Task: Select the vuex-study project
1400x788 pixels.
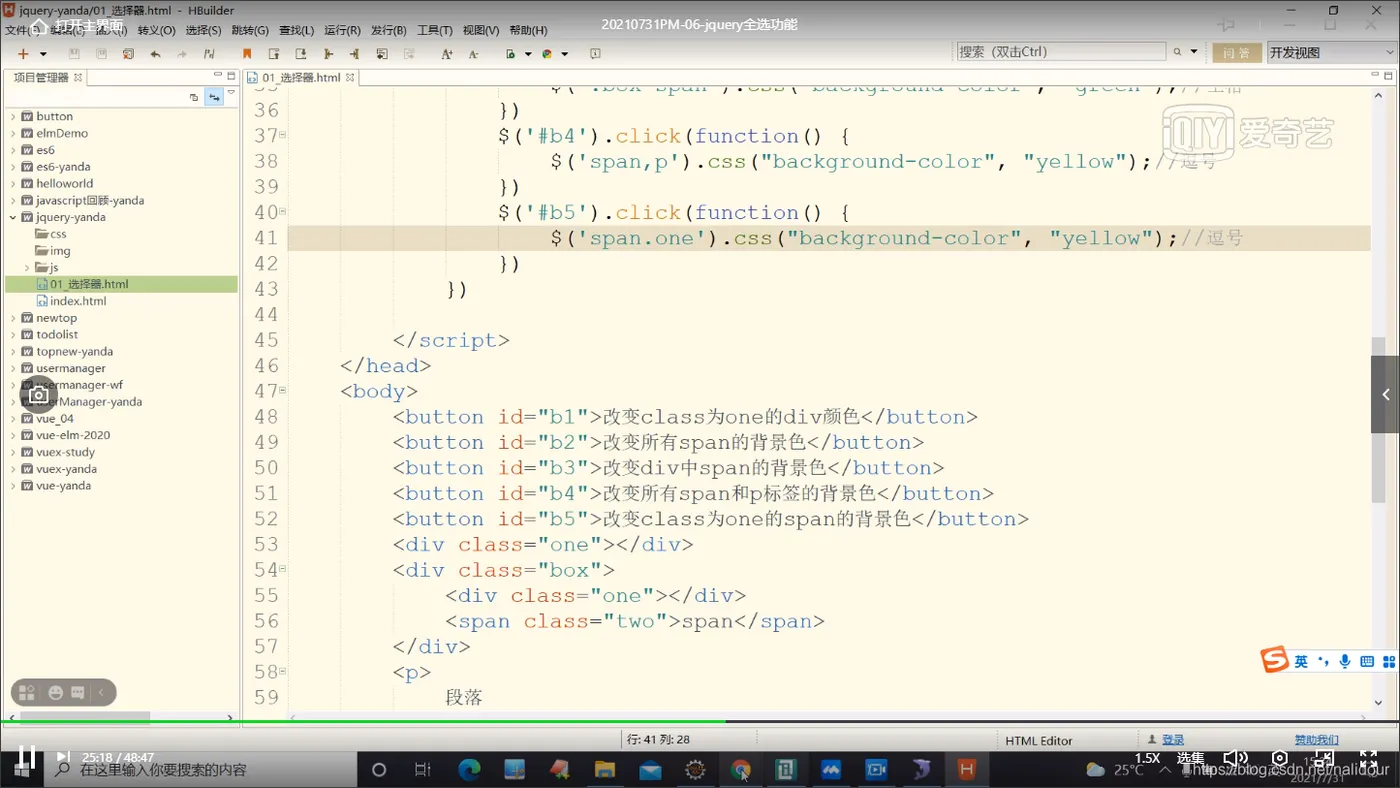Action: coord(65,452)
